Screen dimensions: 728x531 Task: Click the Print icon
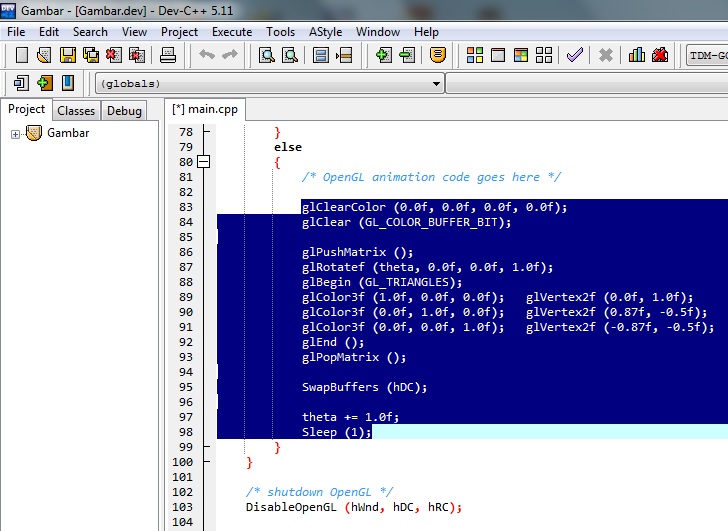pos(168,55)
